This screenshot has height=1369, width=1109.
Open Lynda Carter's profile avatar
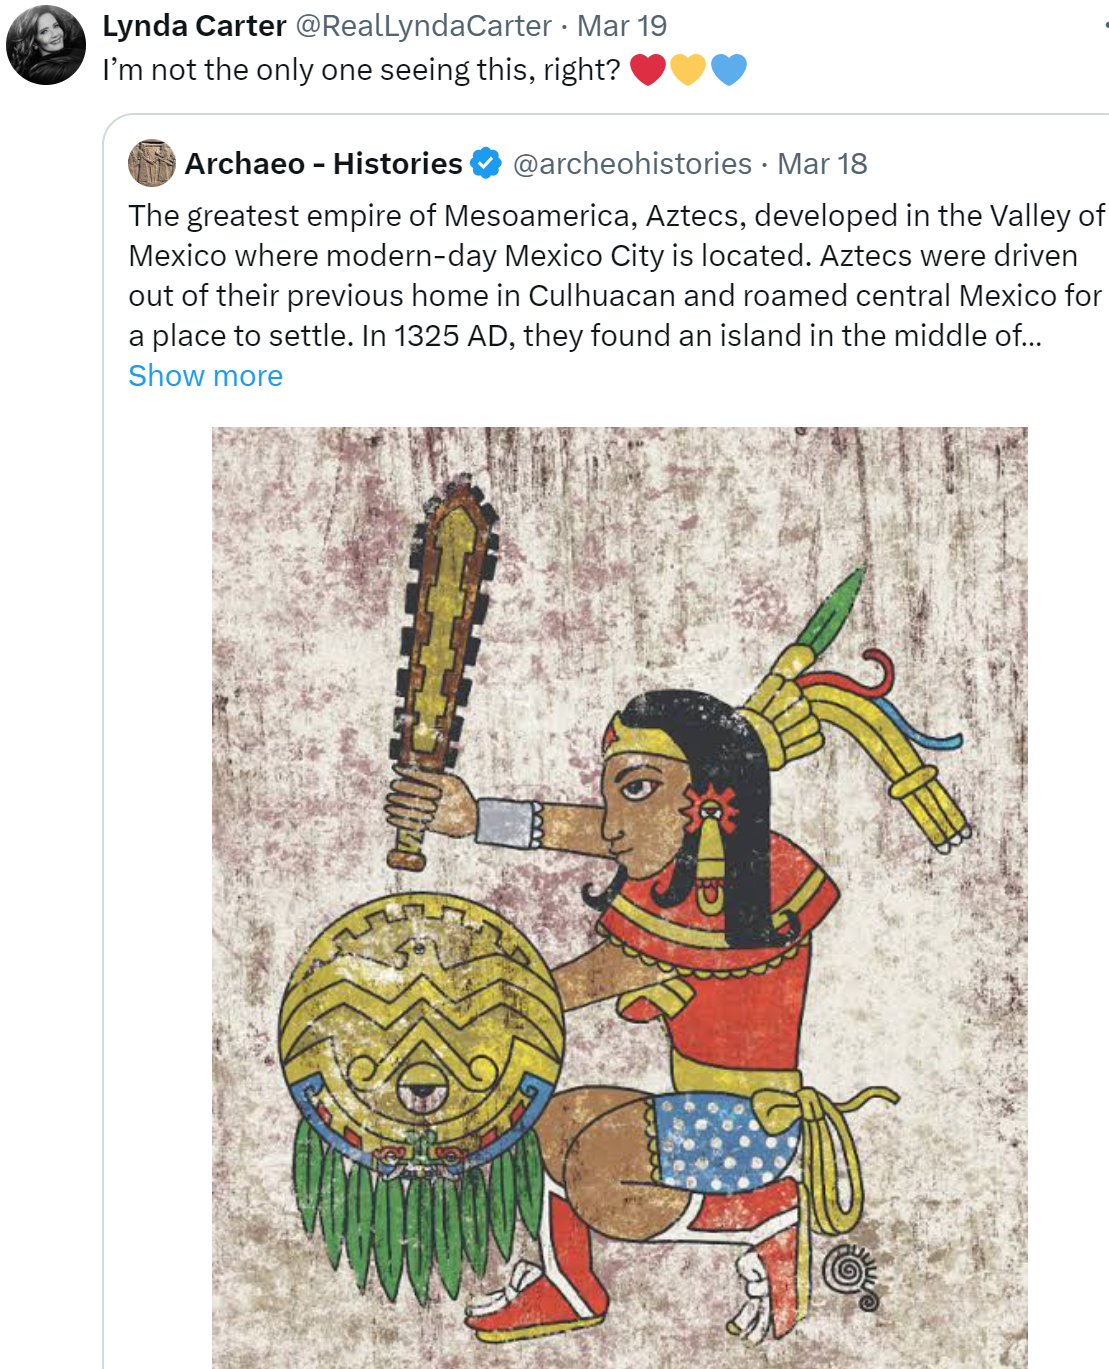point(46,45)
